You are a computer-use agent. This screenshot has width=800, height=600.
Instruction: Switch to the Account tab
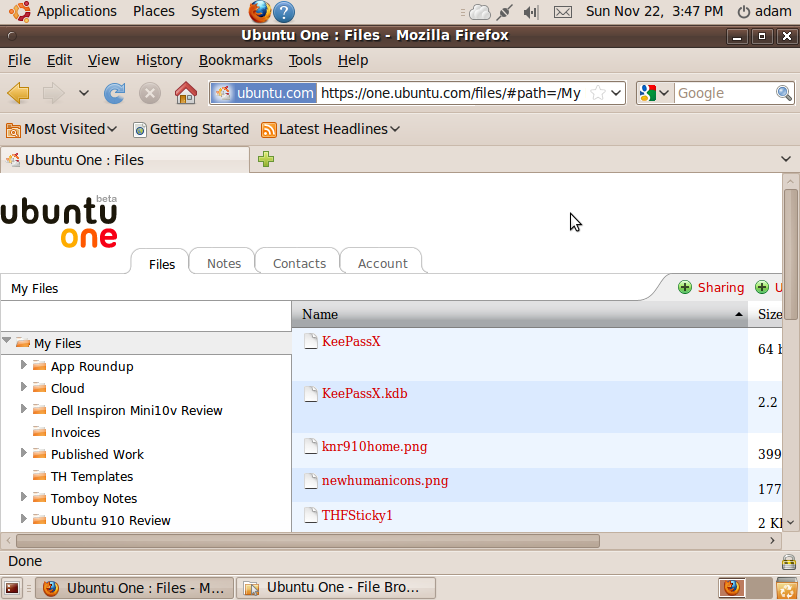382,263
